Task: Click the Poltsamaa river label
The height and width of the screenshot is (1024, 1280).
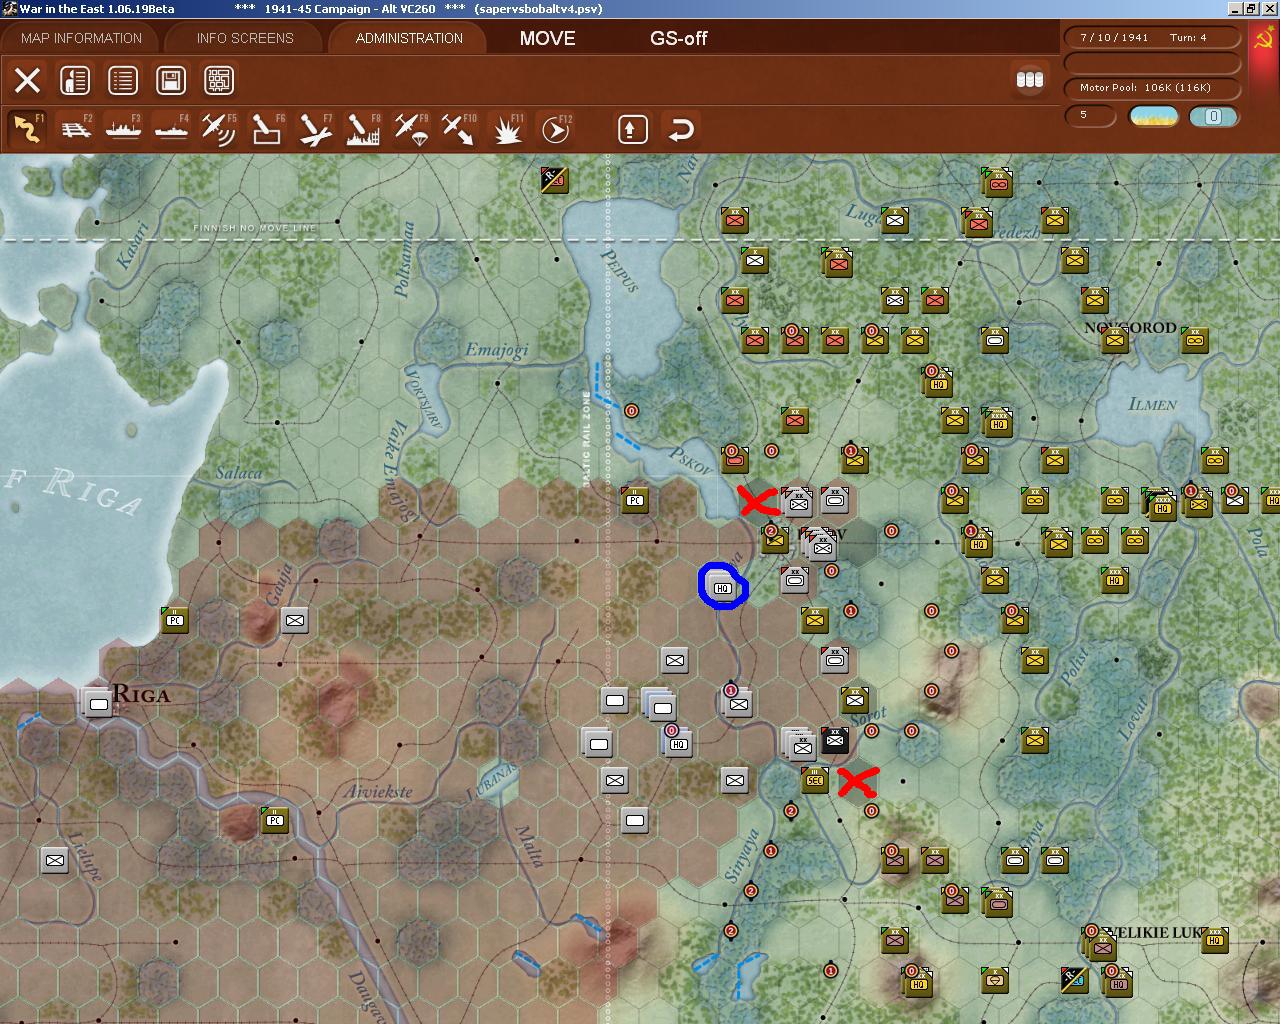Action: pyautogui.click(x=403, y=260)
